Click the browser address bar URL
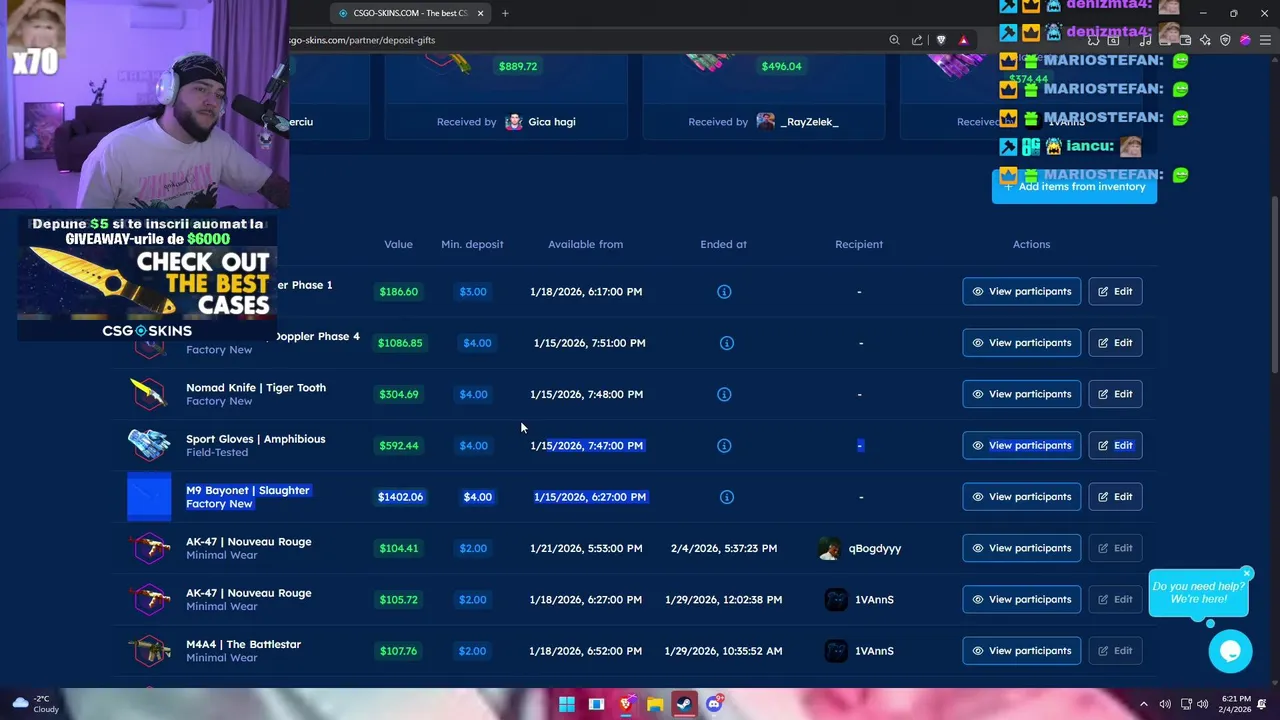The image size is (1280, 720). pyautogui.click(x=362, y=40)
